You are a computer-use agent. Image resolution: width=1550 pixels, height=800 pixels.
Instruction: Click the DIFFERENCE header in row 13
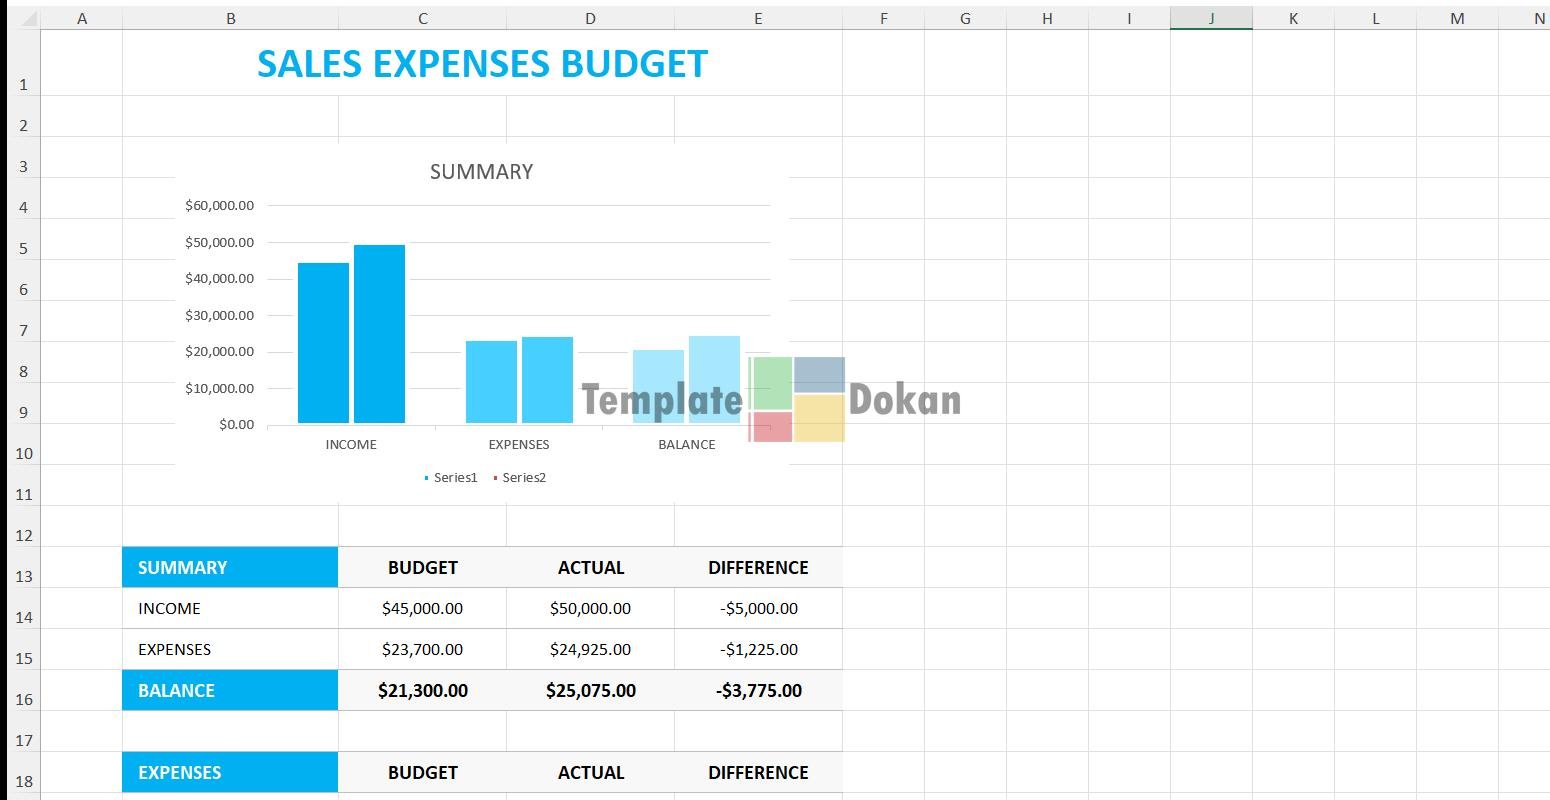[758, 567]
